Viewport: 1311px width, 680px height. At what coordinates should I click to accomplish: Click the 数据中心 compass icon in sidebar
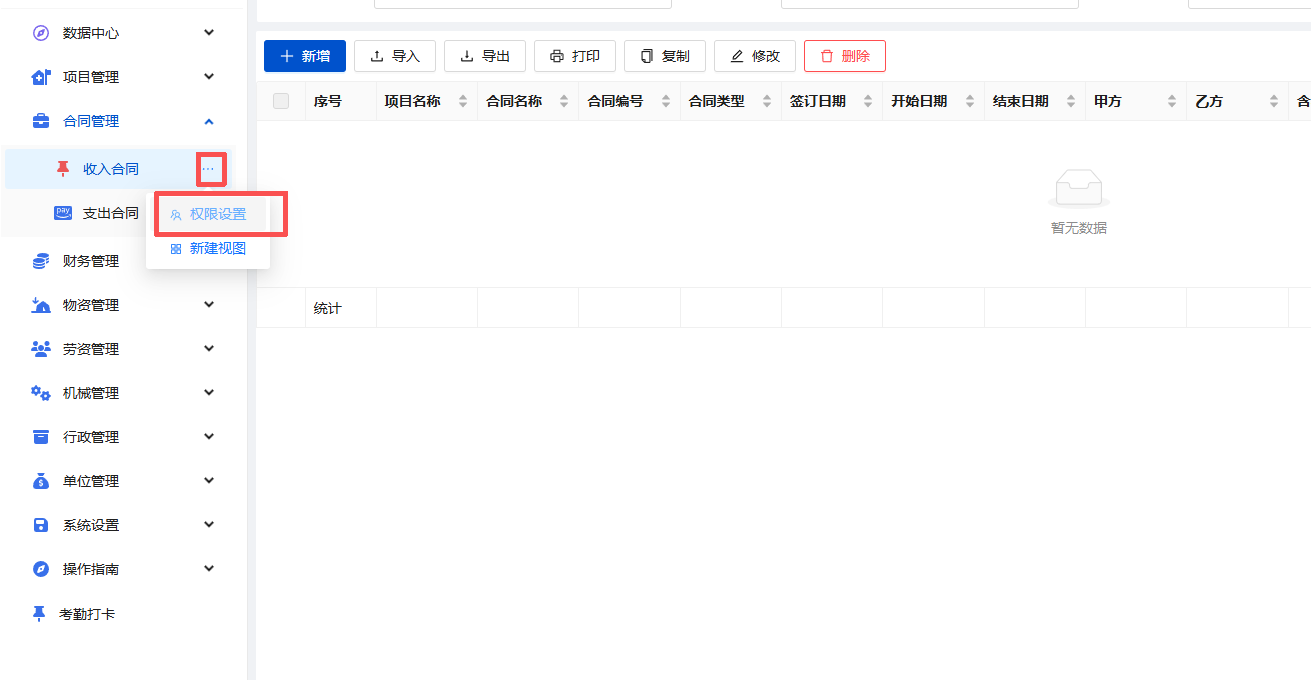(x=39, y=32)
